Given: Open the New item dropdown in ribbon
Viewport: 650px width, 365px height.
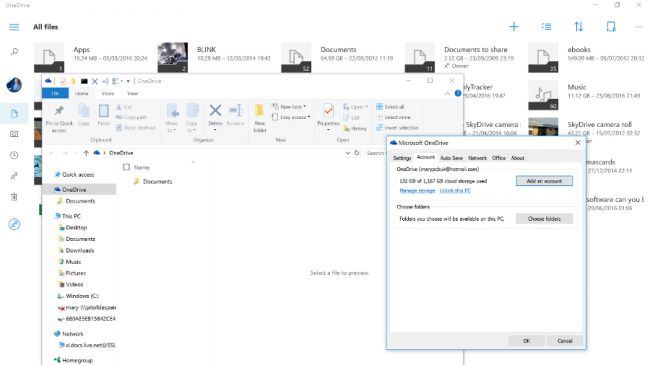Looking at the screenshot, I should [289, 107].
